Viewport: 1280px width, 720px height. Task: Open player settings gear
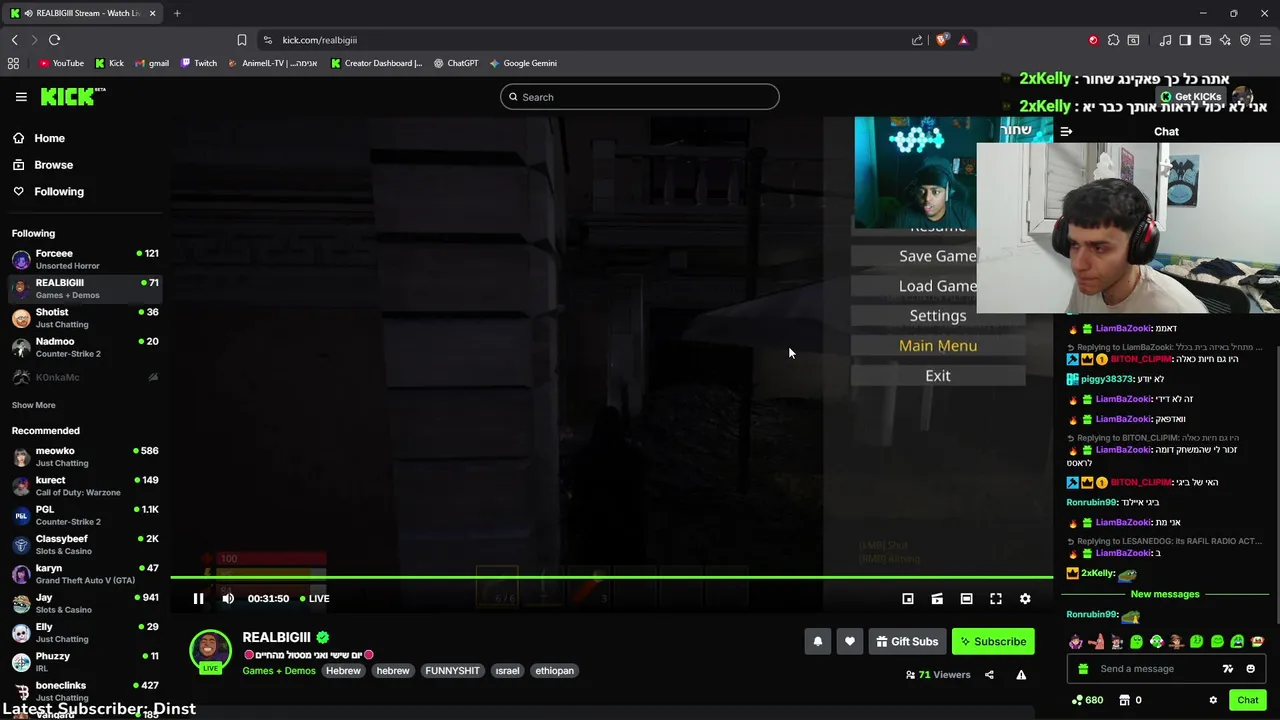[x=1025, y=598]
